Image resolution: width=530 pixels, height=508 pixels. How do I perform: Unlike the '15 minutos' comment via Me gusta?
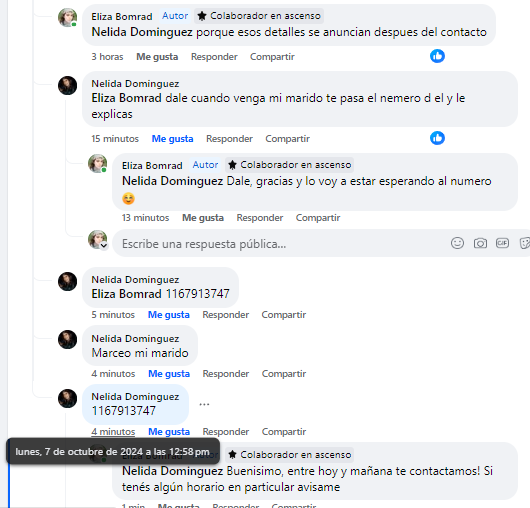[x=172, y=139]
